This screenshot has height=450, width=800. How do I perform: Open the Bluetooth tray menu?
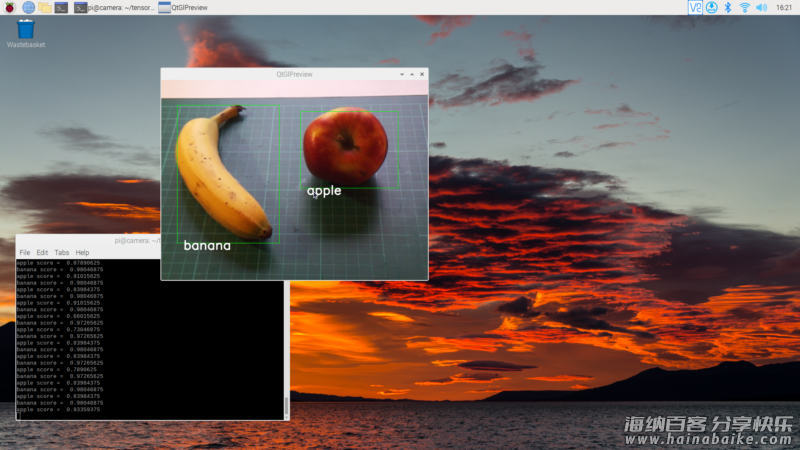pos(728,7)
